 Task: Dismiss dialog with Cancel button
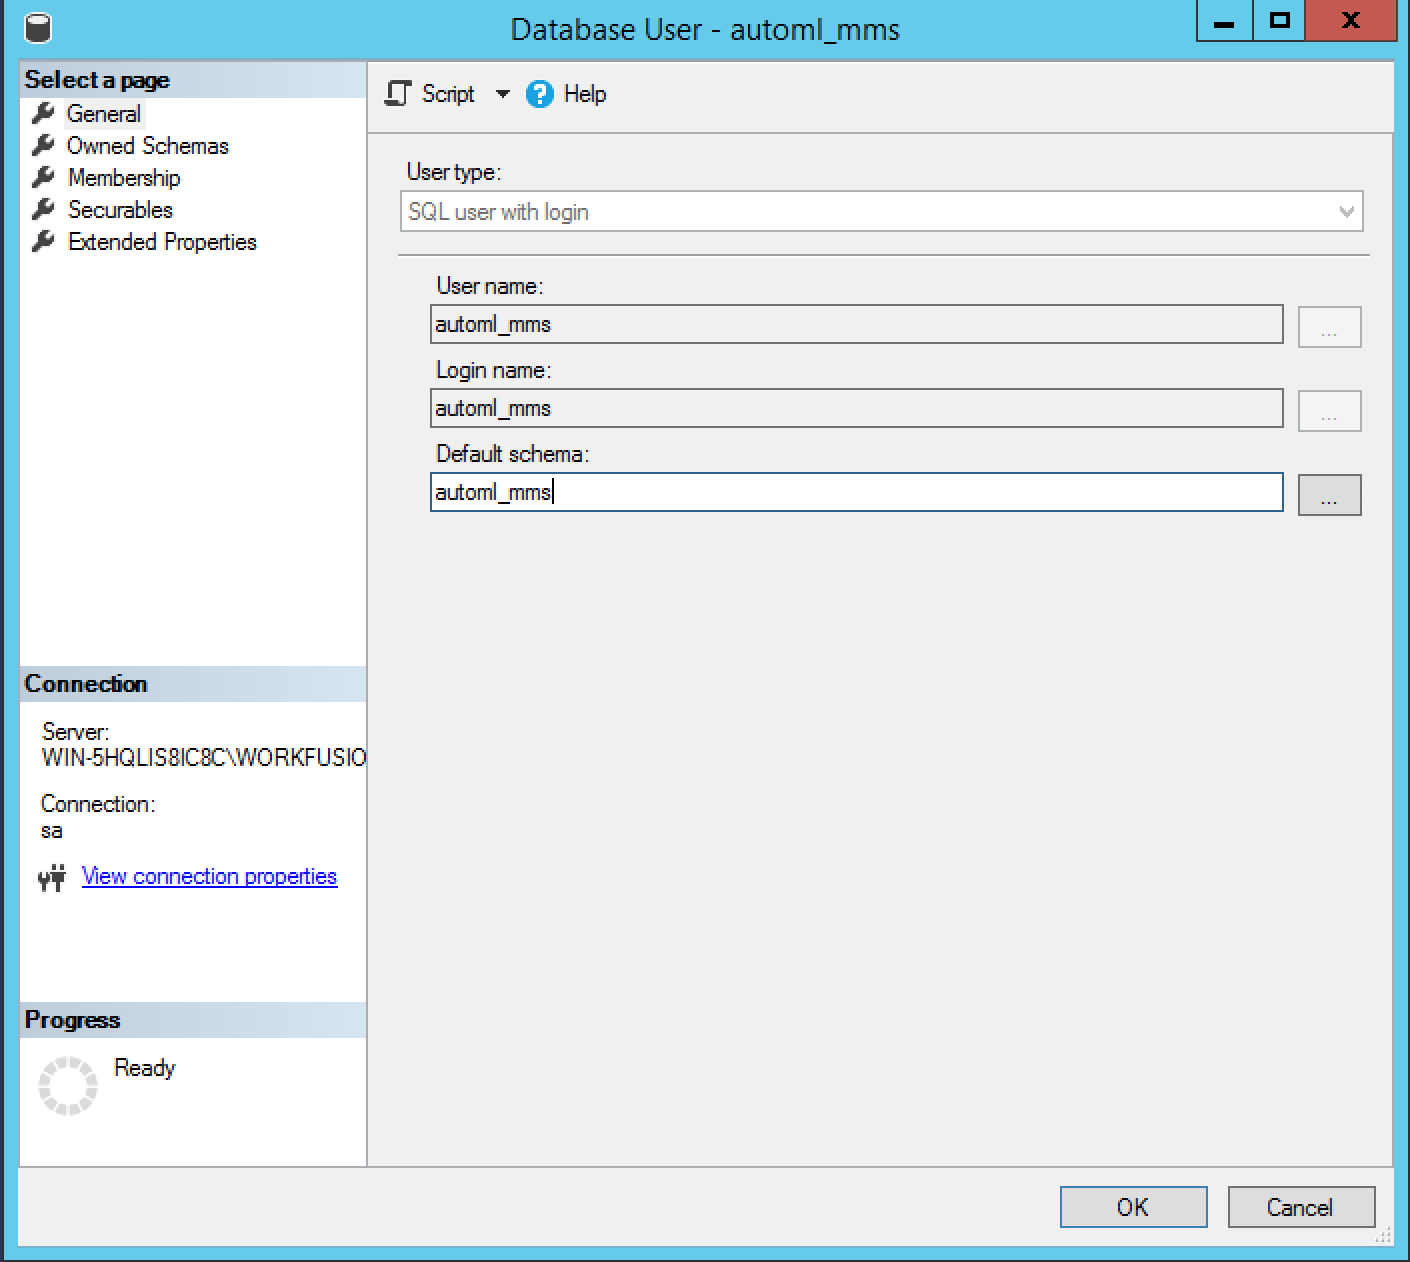(x=1300, y=1207)
